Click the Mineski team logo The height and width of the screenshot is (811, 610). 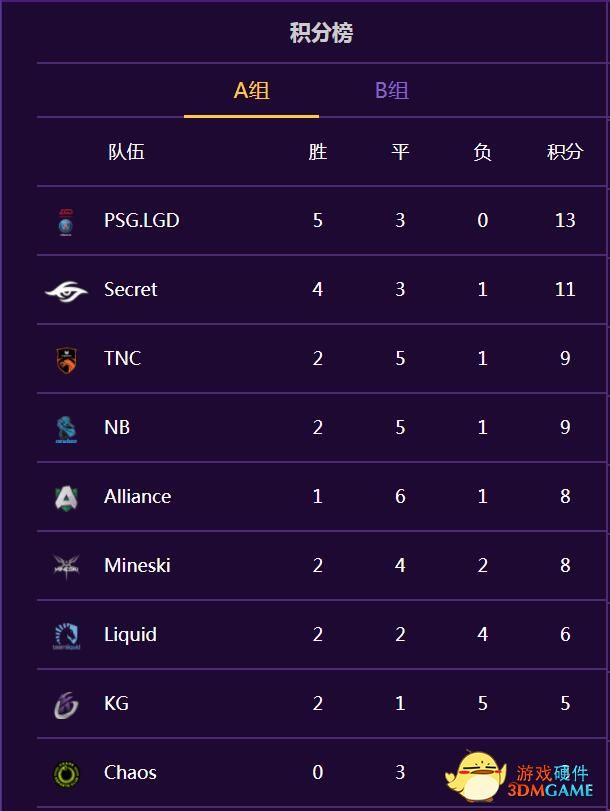[x=66, y=566]
